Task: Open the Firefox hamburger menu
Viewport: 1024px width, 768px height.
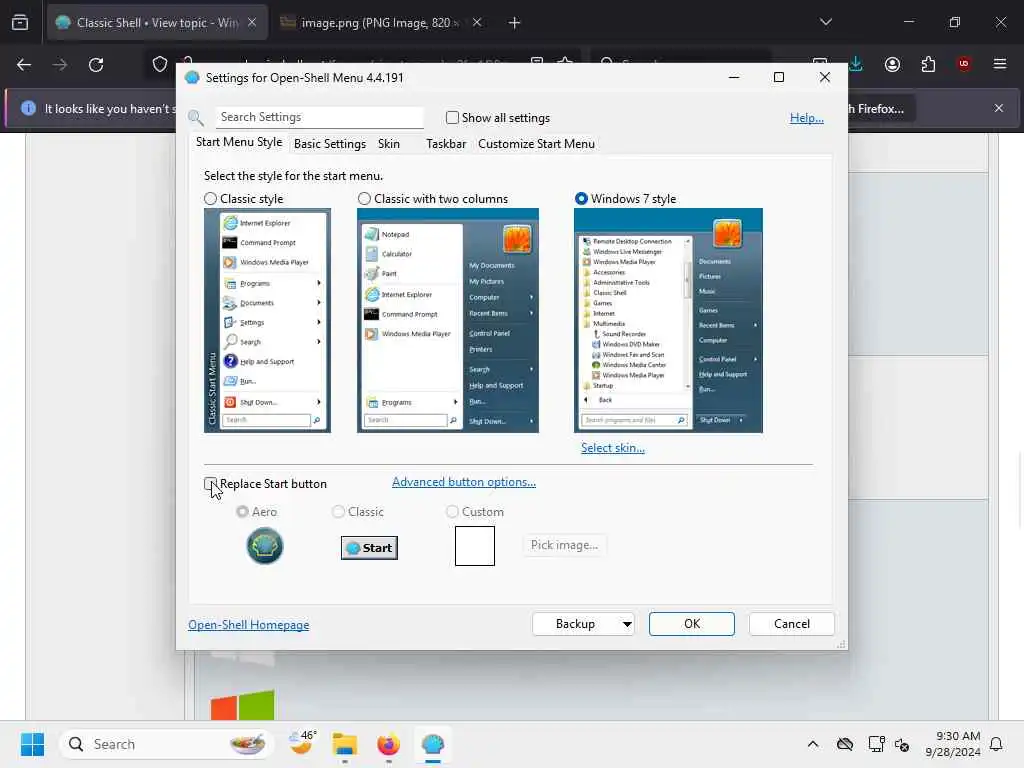Action: click(x=1000, y=64)
